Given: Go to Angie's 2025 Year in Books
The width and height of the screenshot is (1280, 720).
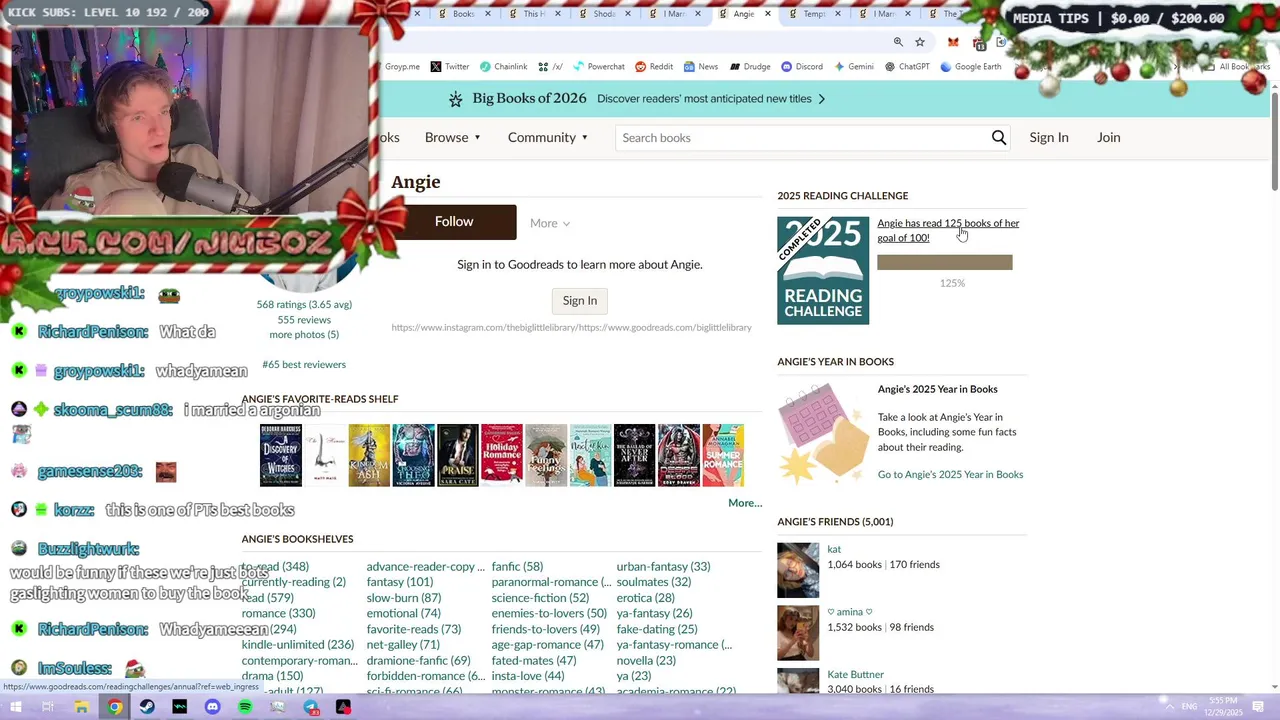Looking at the screenshot, I should [x=950, y=475].
